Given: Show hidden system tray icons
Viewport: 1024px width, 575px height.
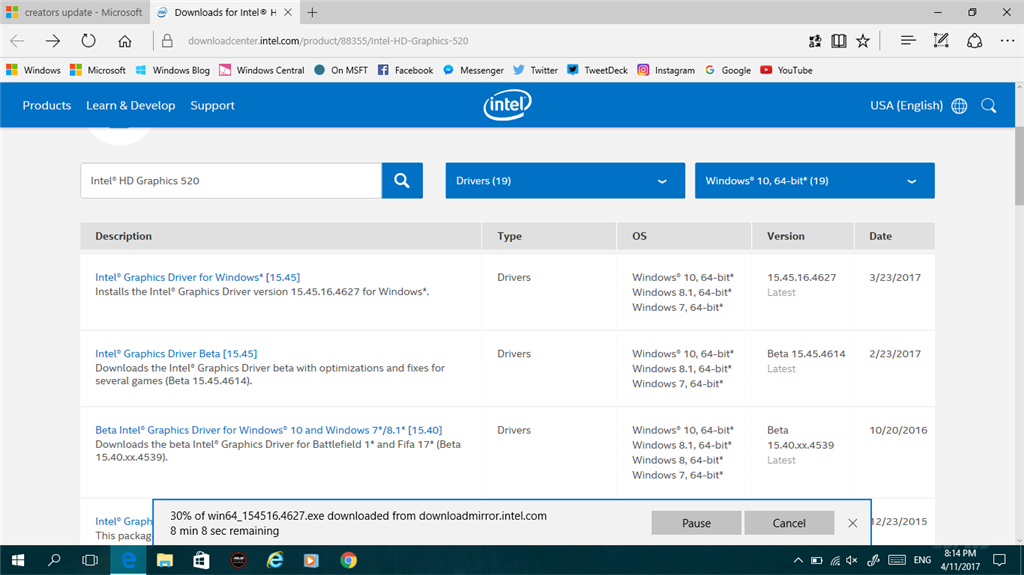Looking at the screenshot, I should 798,560.
